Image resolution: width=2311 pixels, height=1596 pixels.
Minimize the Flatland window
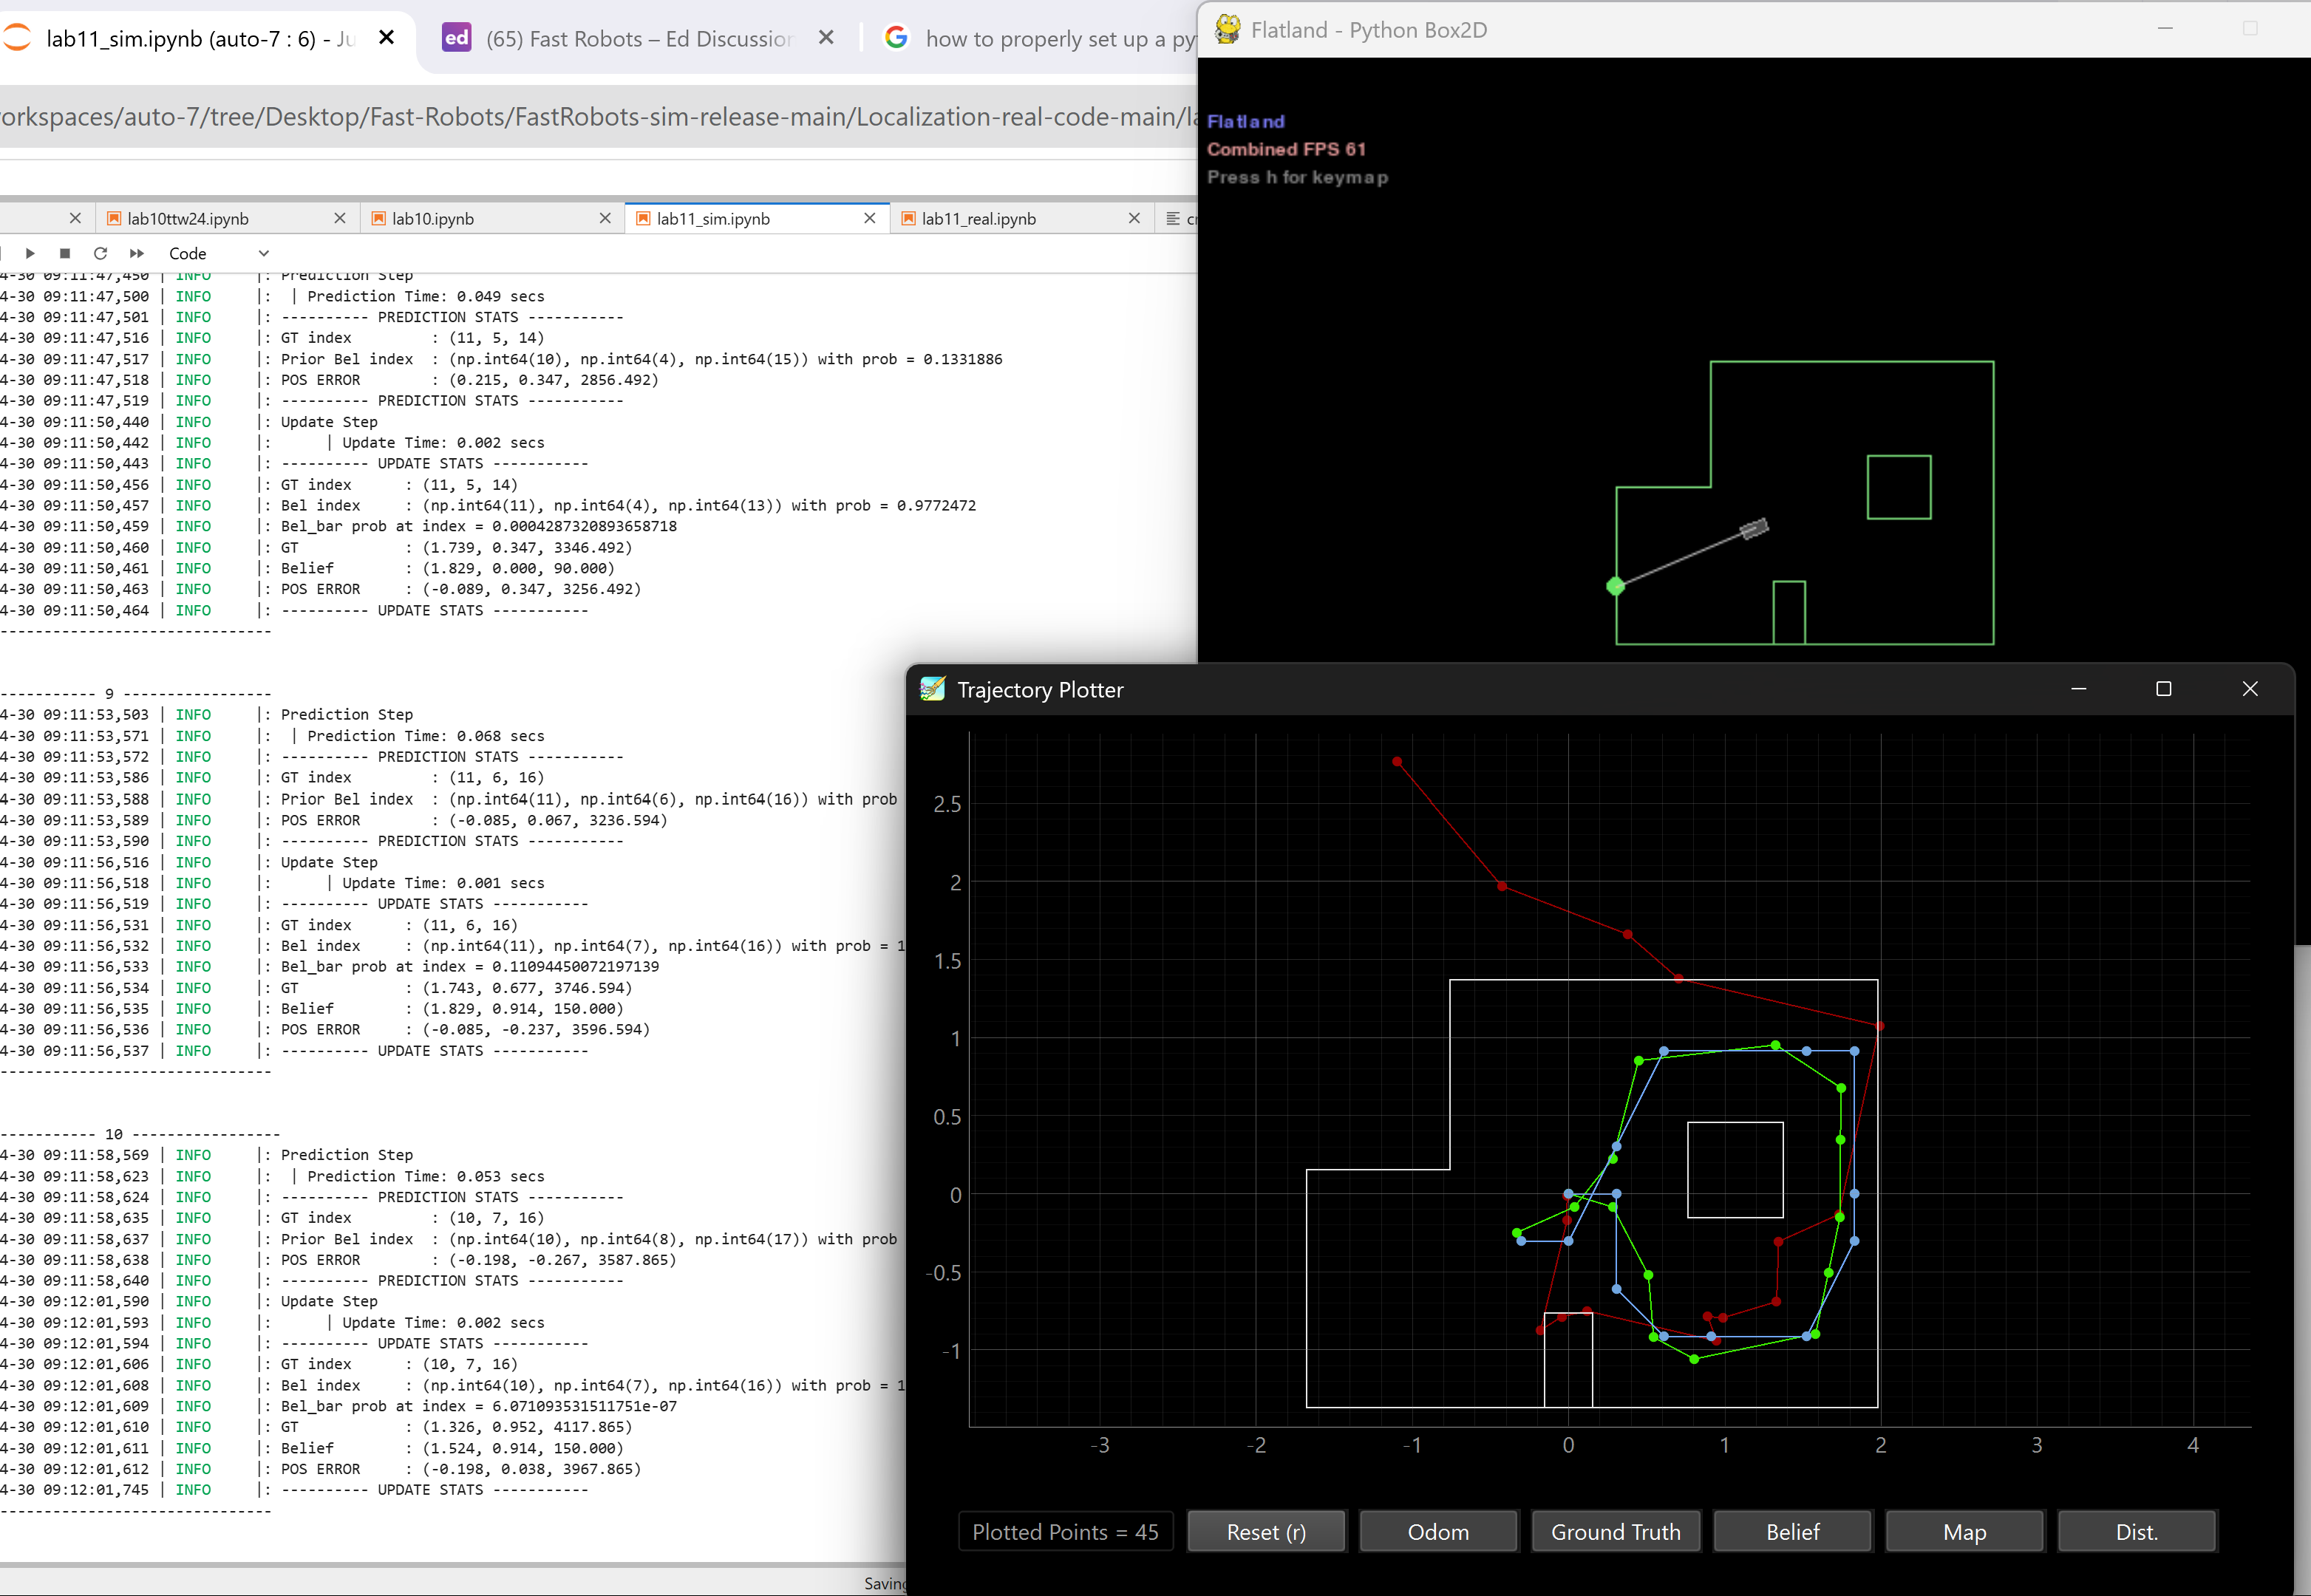(x=2165, y=28)
